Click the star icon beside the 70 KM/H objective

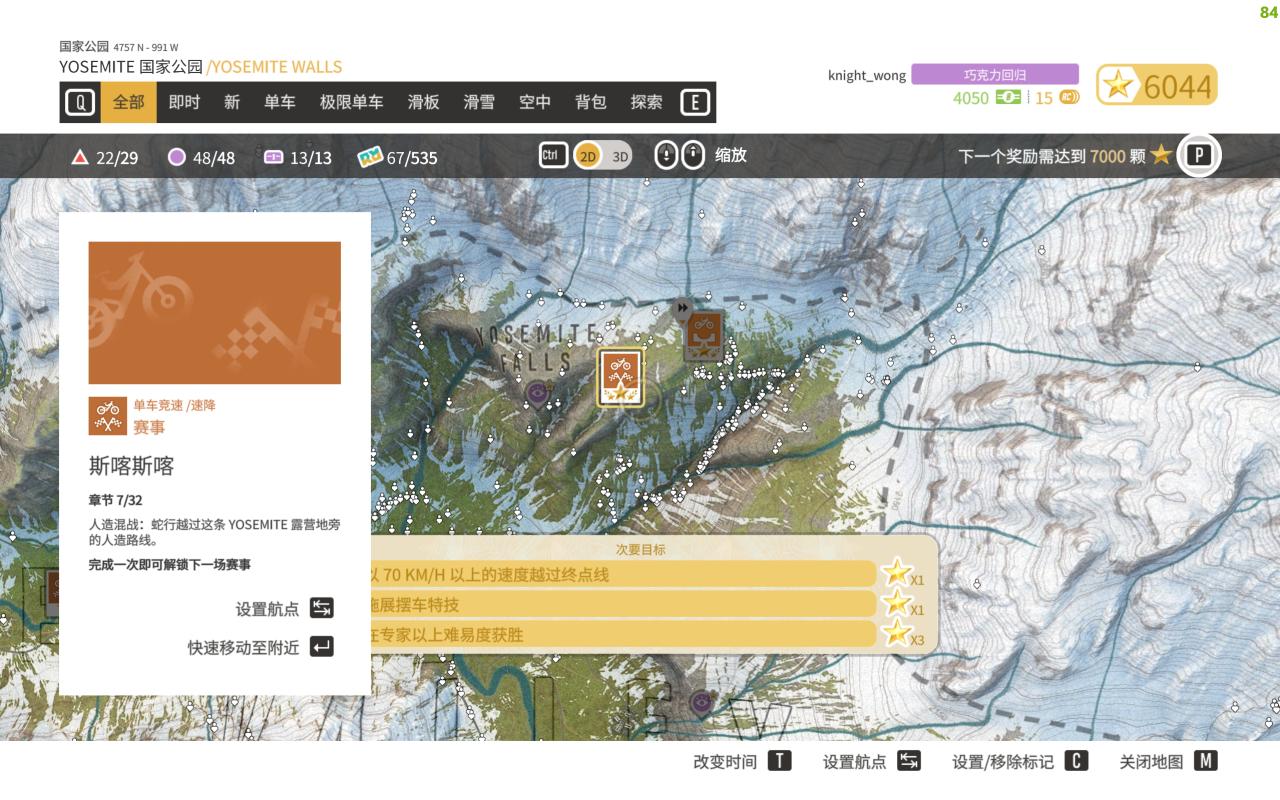[897, 573]
